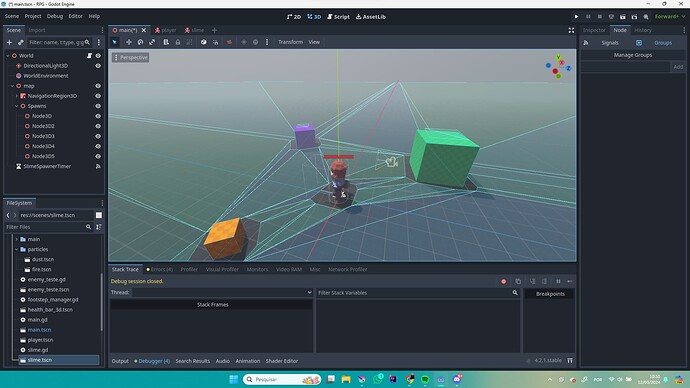This screenshot has width=690, height=388.
Task: Toggle distraction-free mode expand icon
Action: point(571,30)
